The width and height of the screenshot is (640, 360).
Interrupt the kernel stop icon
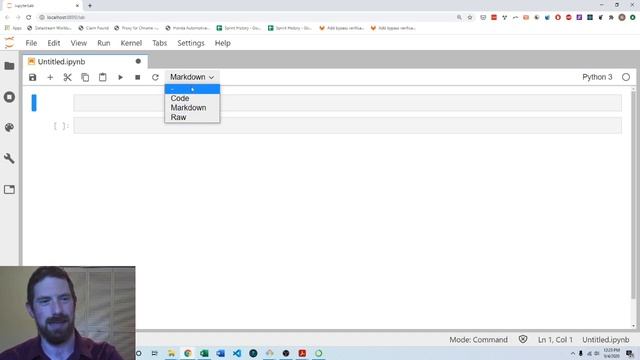point(138,77)
